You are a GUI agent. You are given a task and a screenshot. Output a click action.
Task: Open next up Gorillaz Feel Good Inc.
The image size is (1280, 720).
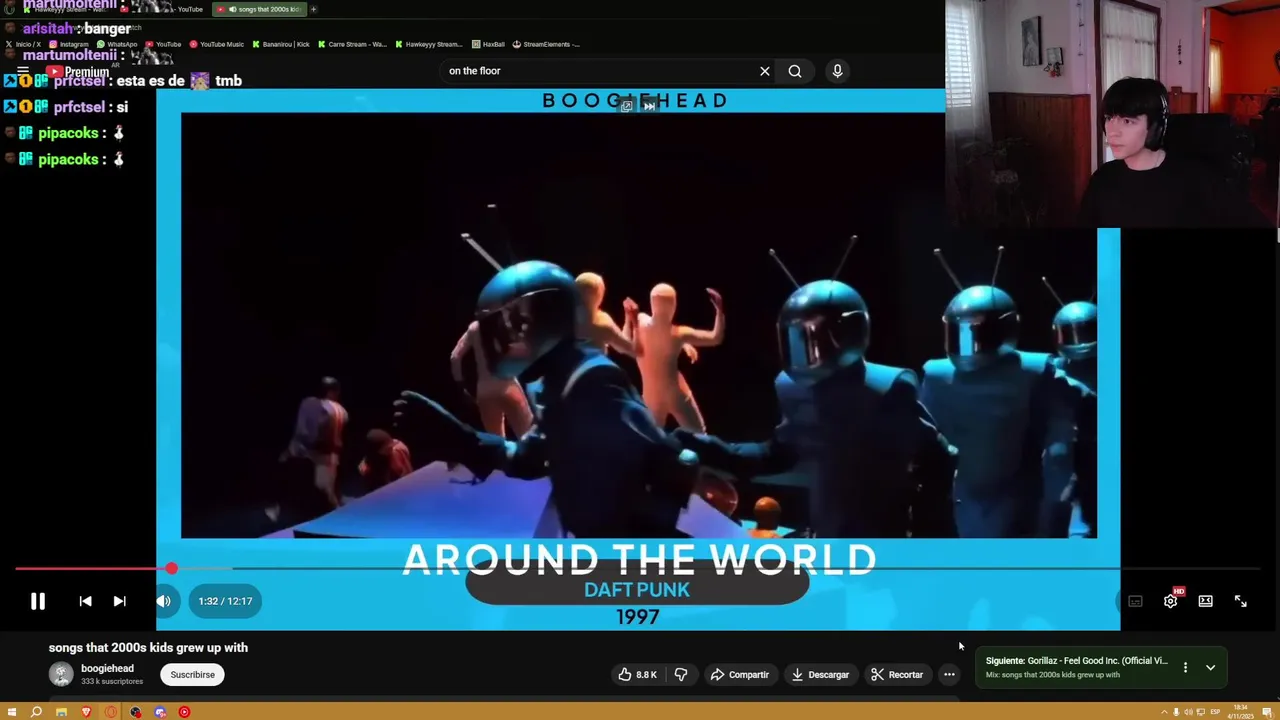[x=1076, y=661]
